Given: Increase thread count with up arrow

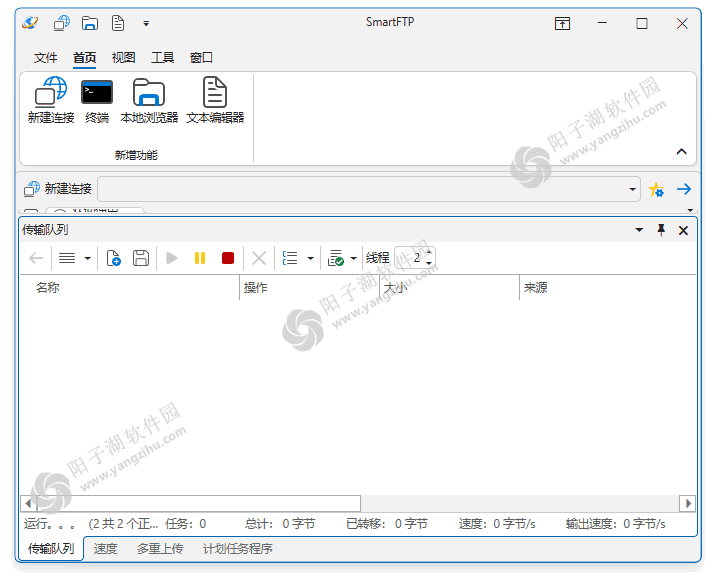Looking at the screenshot, I should [x=429, y=252].
